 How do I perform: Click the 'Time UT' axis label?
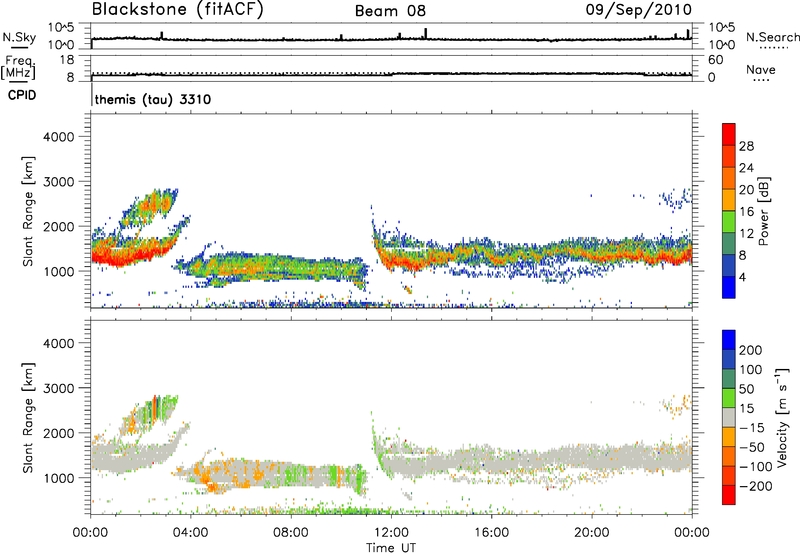(391, 548)
